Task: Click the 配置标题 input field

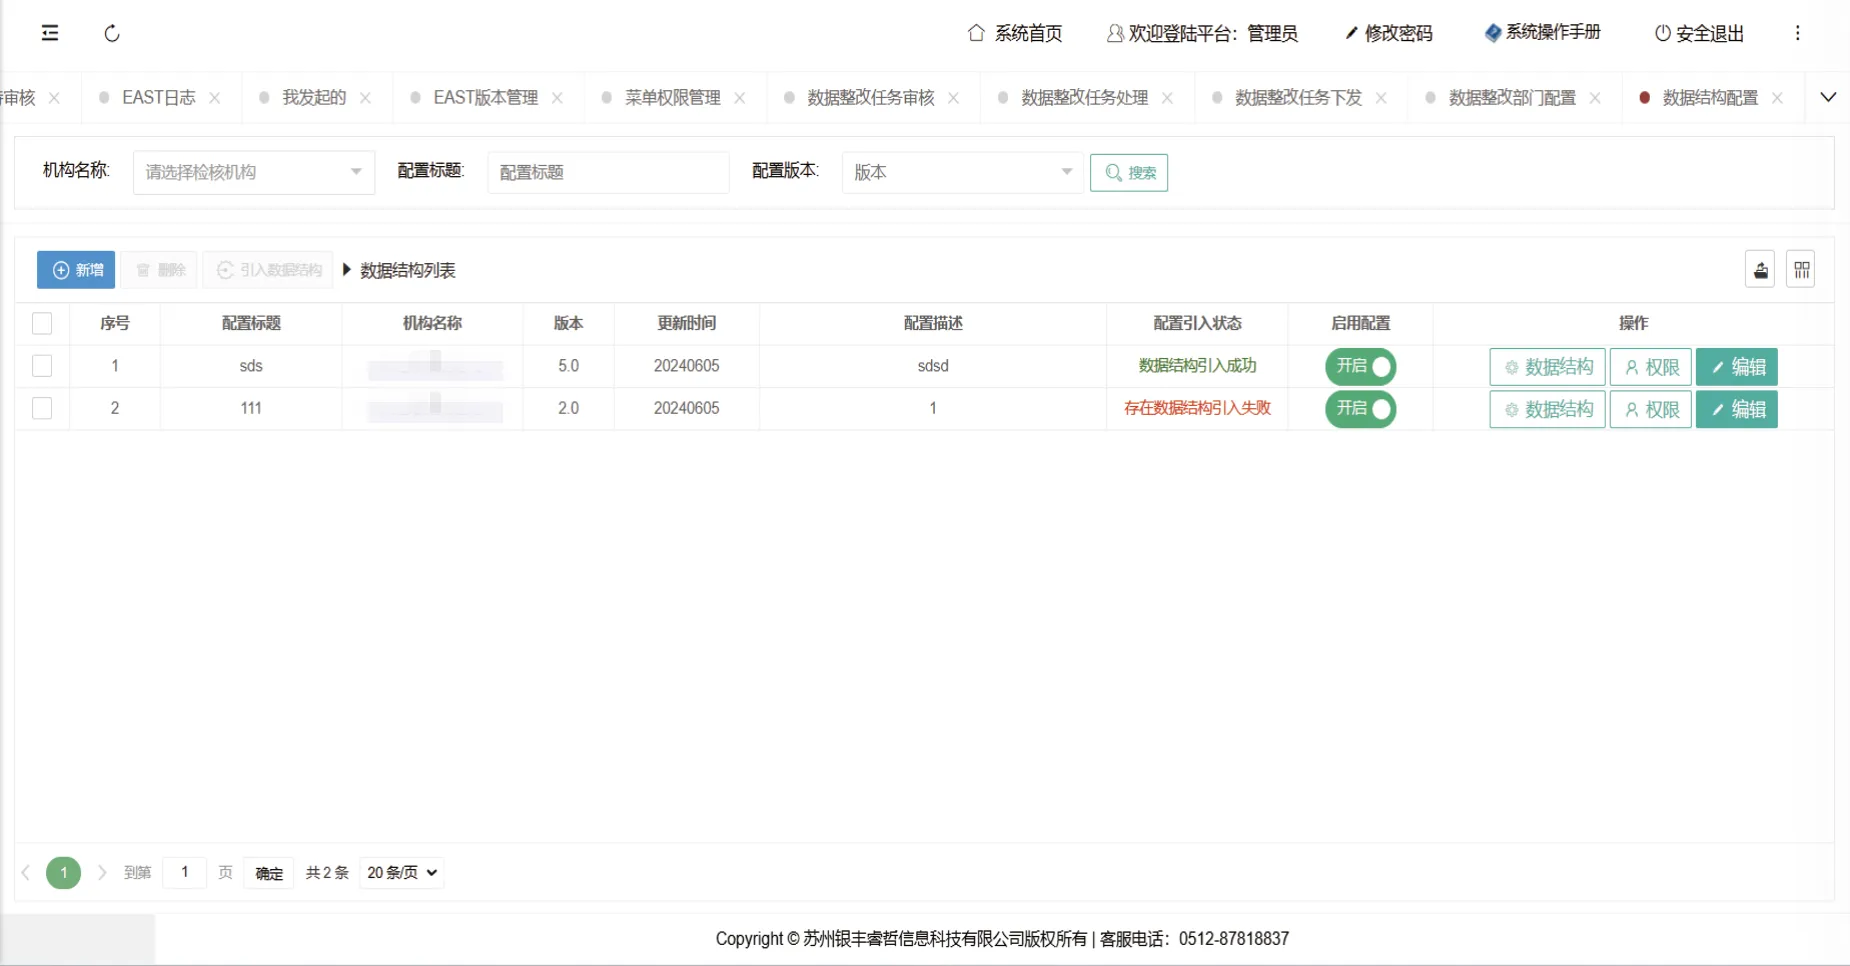Action: tap(608, 172)
